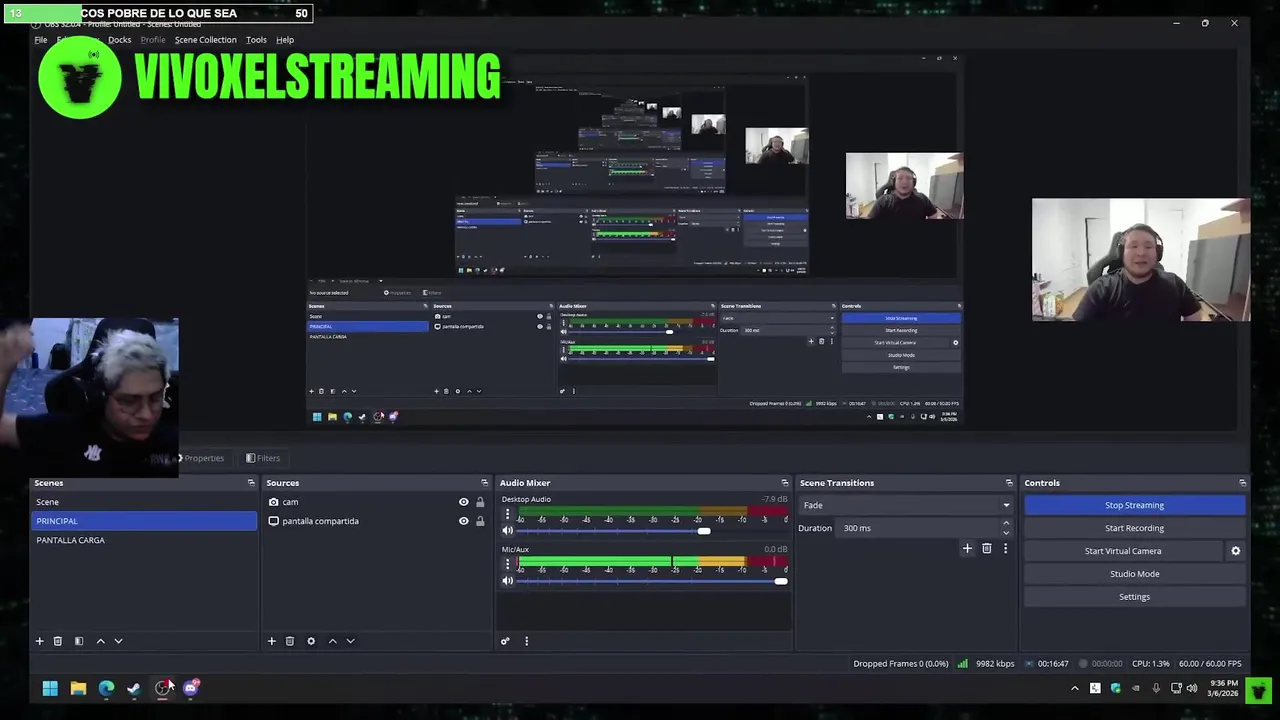
Task: Remove transition with trash icon
Action: click(987, 548)
